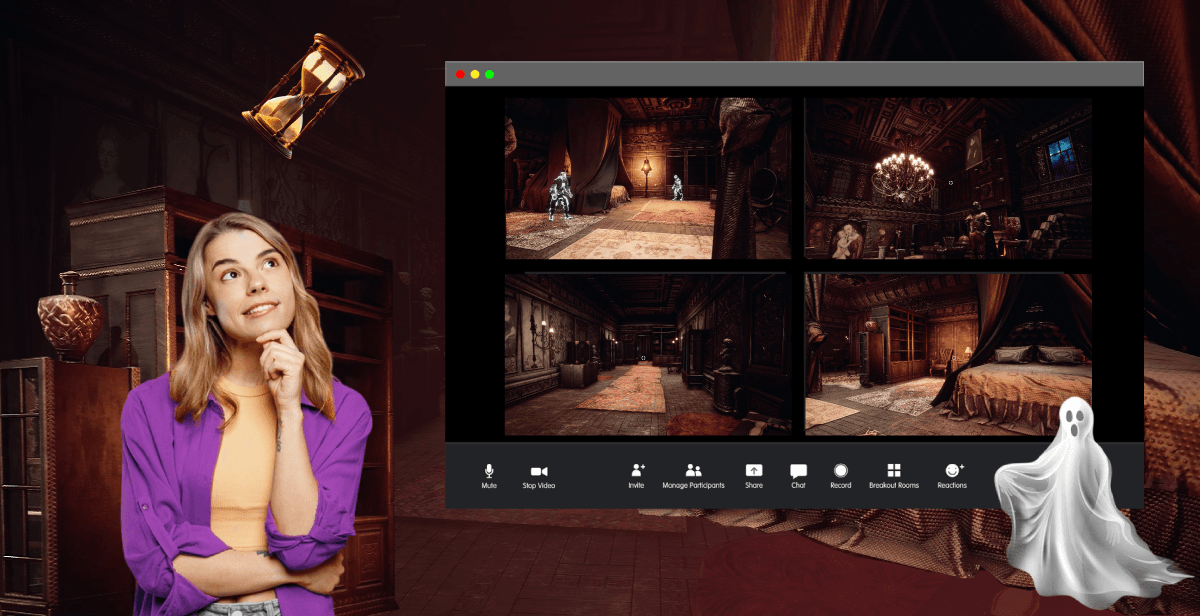Open the Reactions smiley icon
This screenshot has height=616, width=1200.
coord(952,470)
